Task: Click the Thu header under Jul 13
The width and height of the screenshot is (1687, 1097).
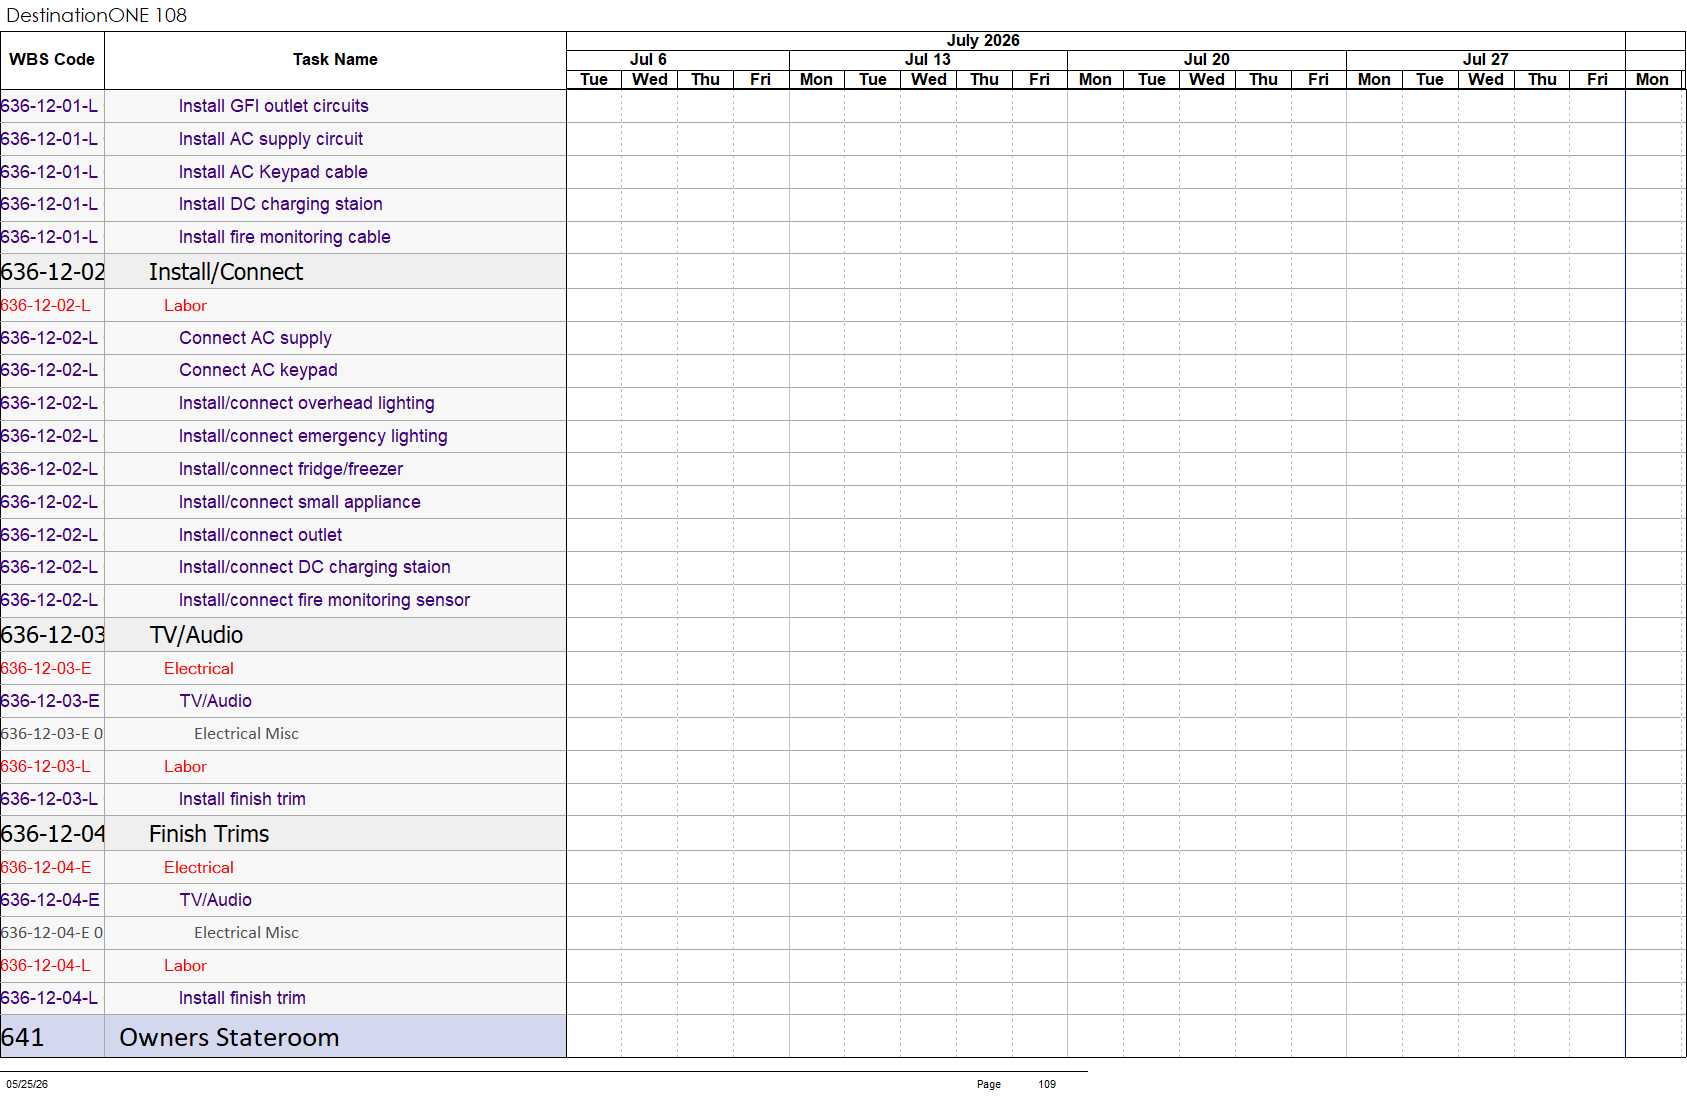Action: point(984,80)
